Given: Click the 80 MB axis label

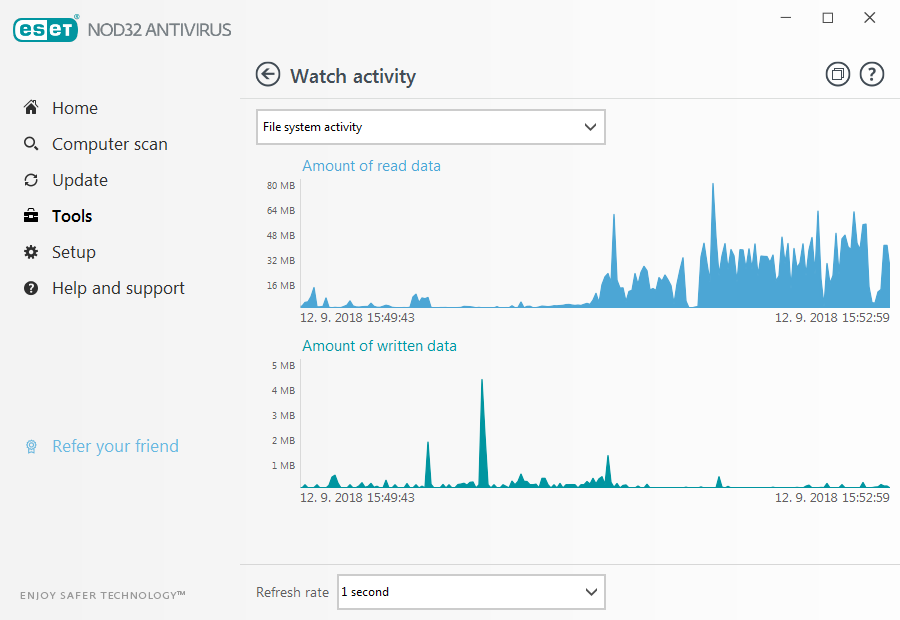Looking at the screenshot, I should pyautogui.click(x=281, y=185).
